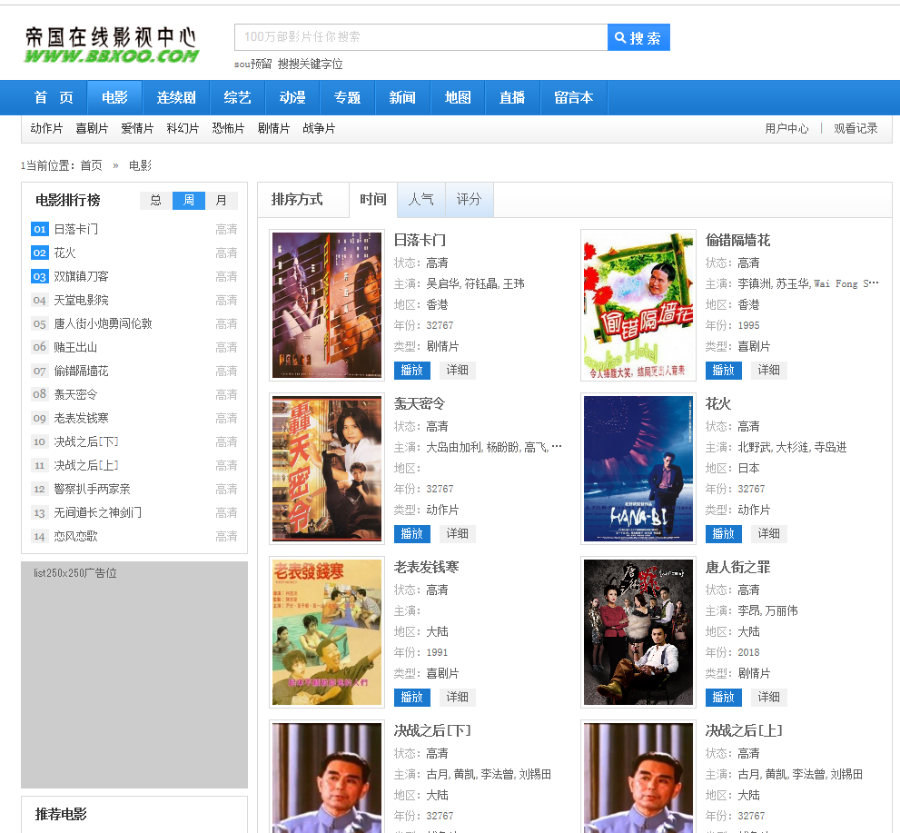Switch ranking to 月 tab
The width and height of the screenshot is (900, 833).
(x=221, y=200)
